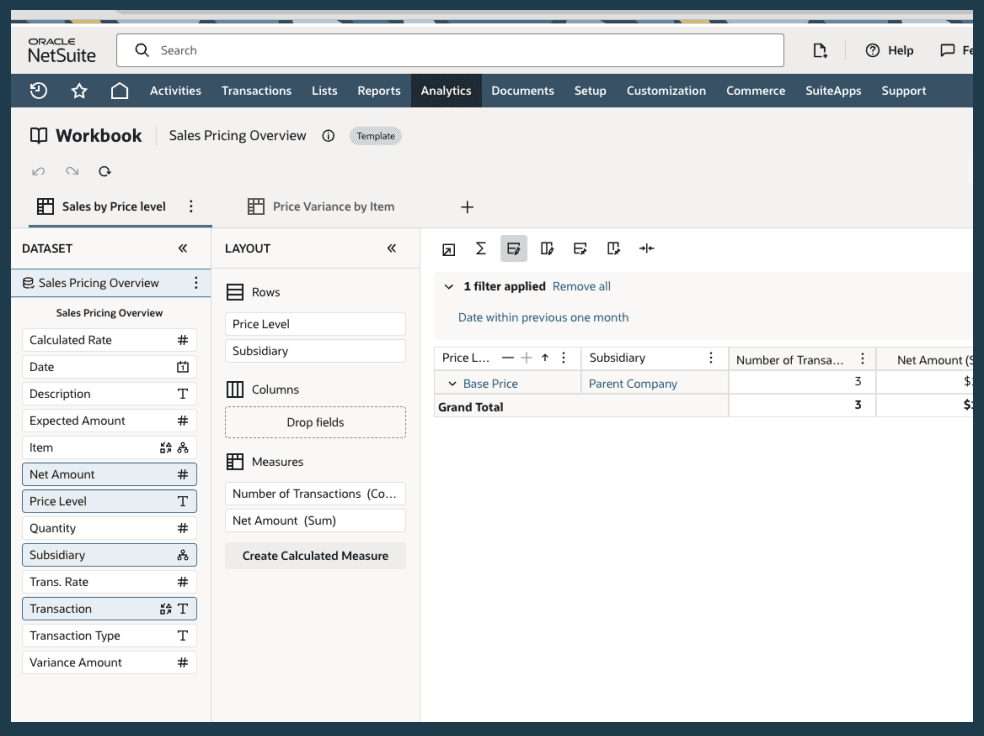Open Sales Pricing Overview dataset options menu
The height and width of the screenshot is (736, 984).
point(196,283)
